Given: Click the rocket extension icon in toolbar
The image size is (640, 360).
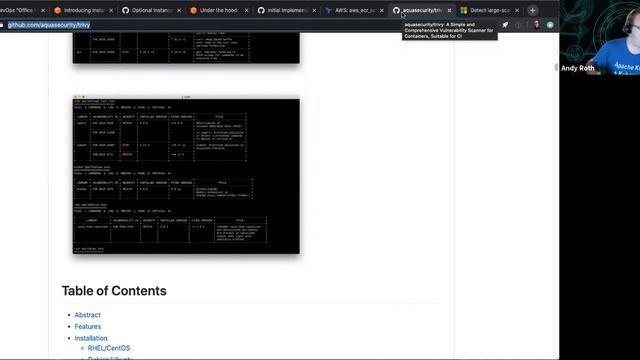Looking at the screenshot, I should (505, 25).
